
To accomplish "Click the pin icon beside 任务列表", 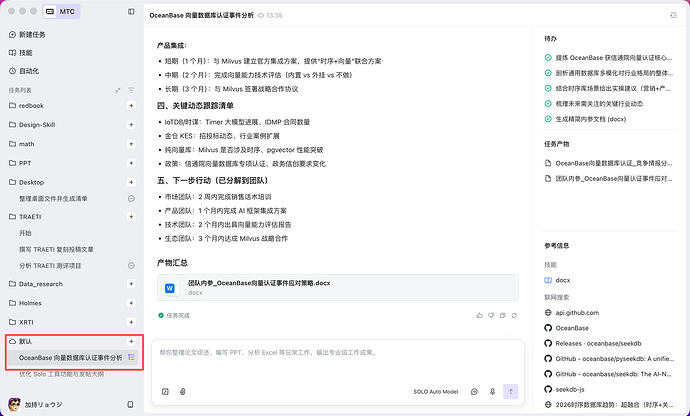I will 117,90.
